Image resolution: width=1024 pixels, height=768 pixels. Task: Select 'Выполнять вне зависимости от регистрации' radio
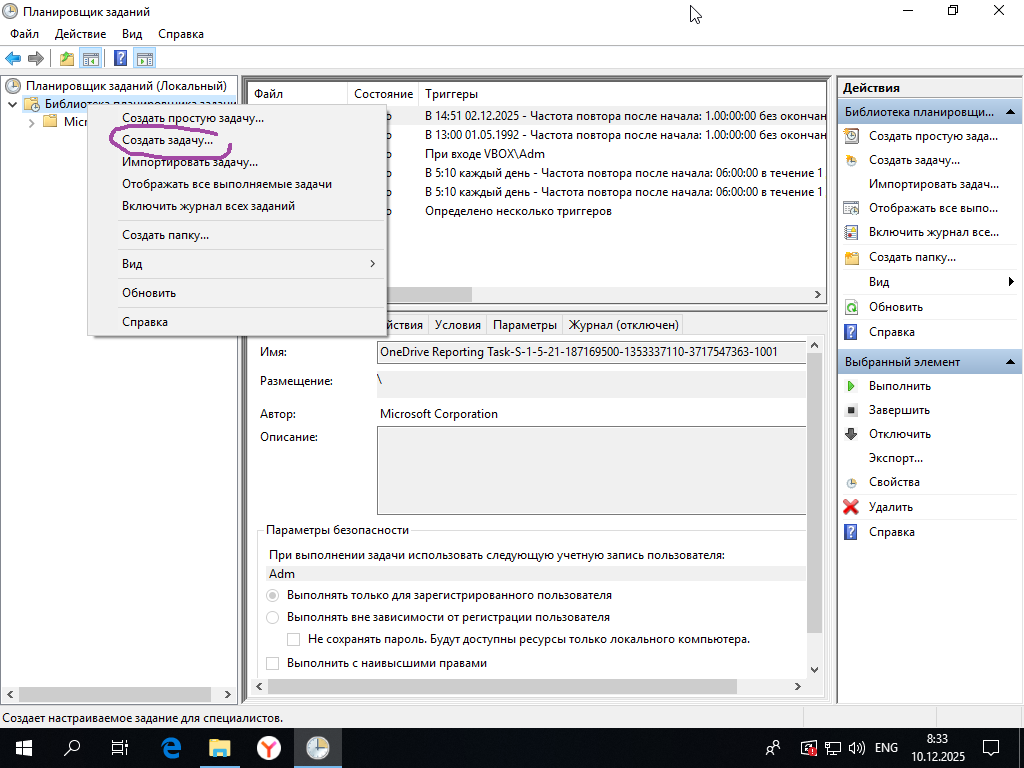273,617
